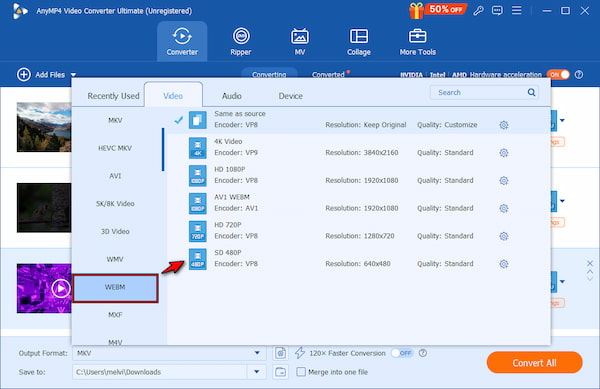Open settings gear for HD 1080P
The height and width of the screenshot is (389, 600).
coord(504,181)
